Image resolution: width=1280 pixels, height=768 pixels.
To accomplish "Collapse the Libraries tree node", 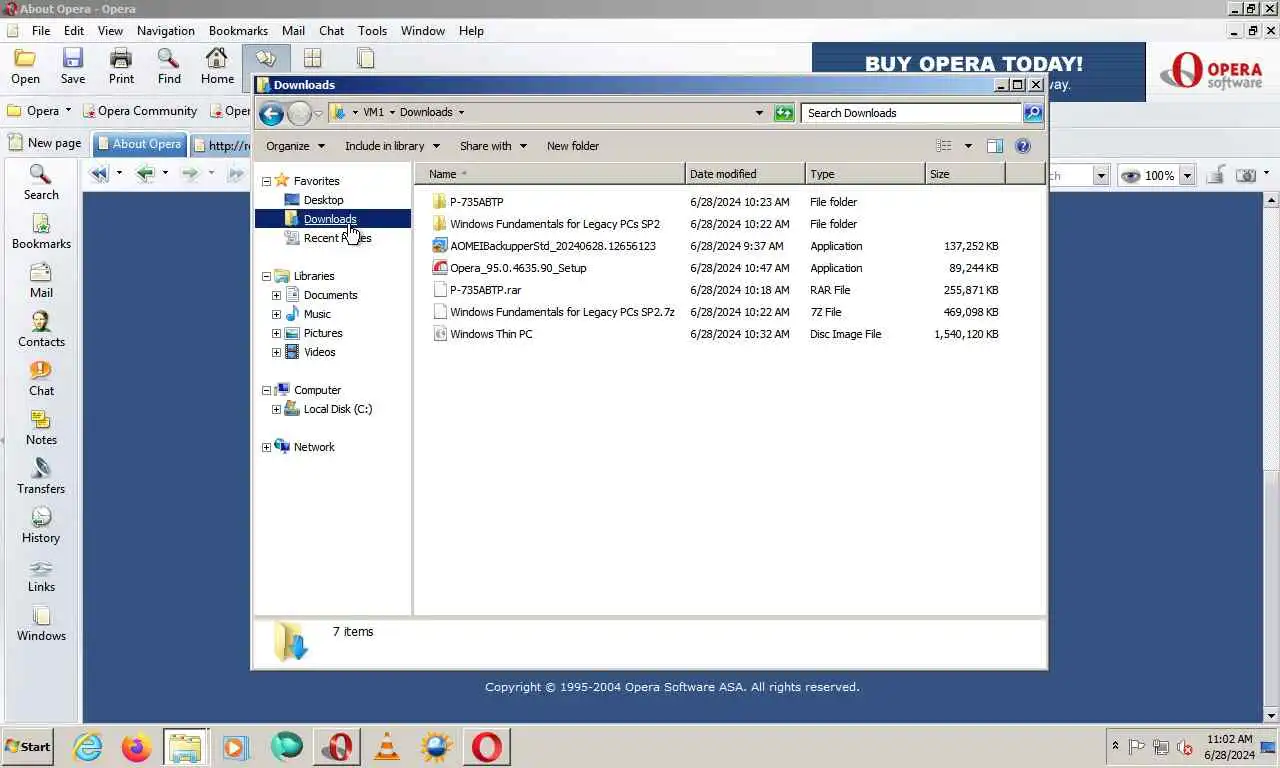I will (x=267, y=277).
